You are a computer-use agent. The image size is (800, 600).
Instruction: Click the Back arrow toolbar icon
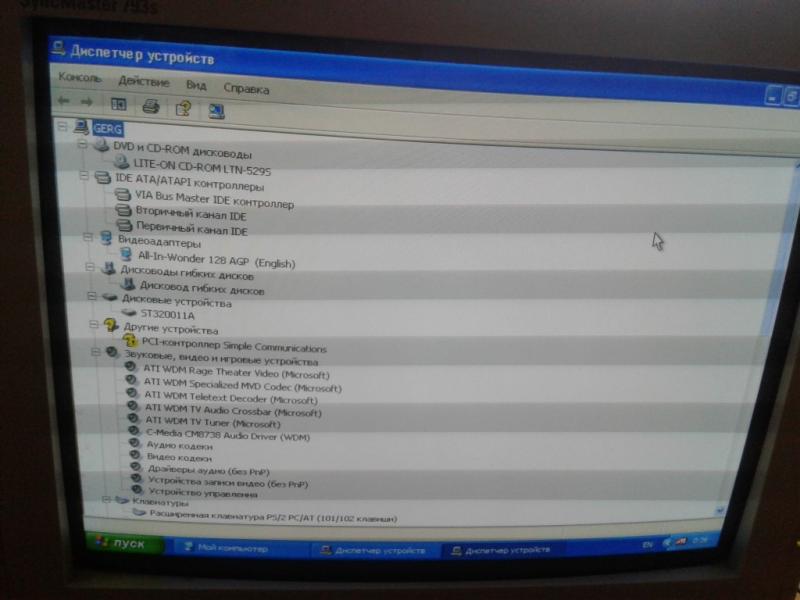pyautogui.click(x=64, y=101)
